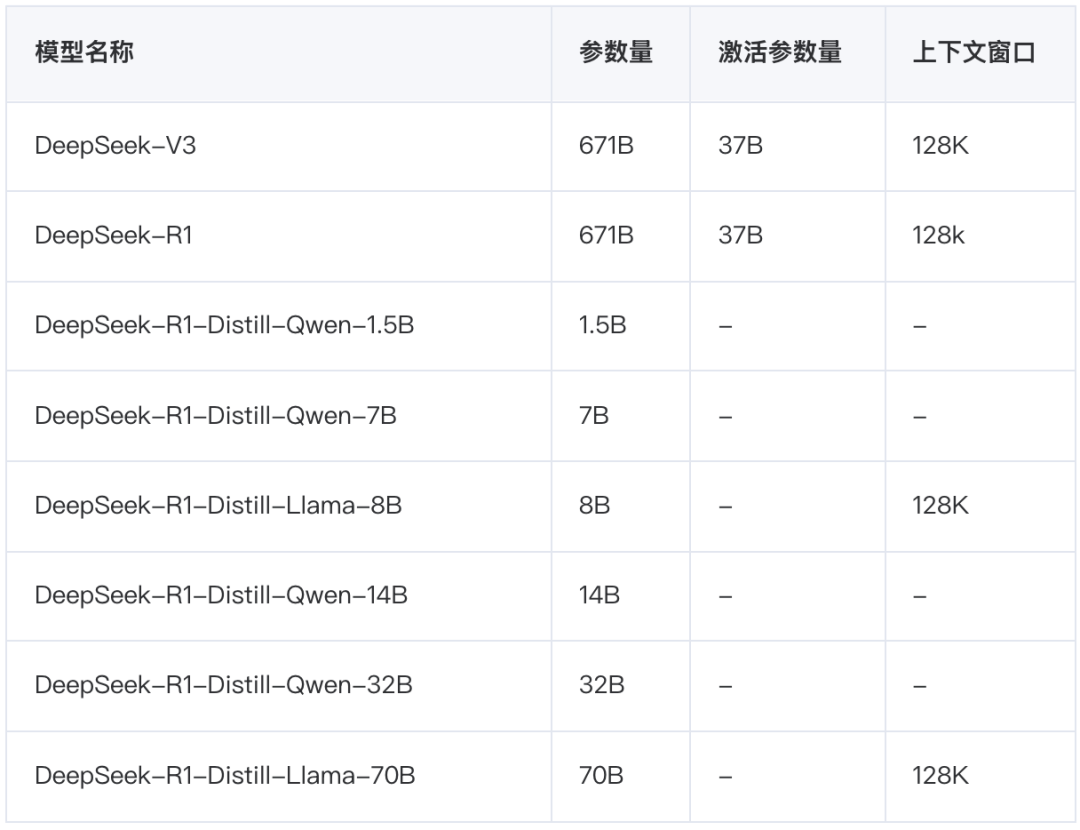
Task: Click DeepSeek-R1-Distill-Llama-70B row name
Action: coord(225,776)
